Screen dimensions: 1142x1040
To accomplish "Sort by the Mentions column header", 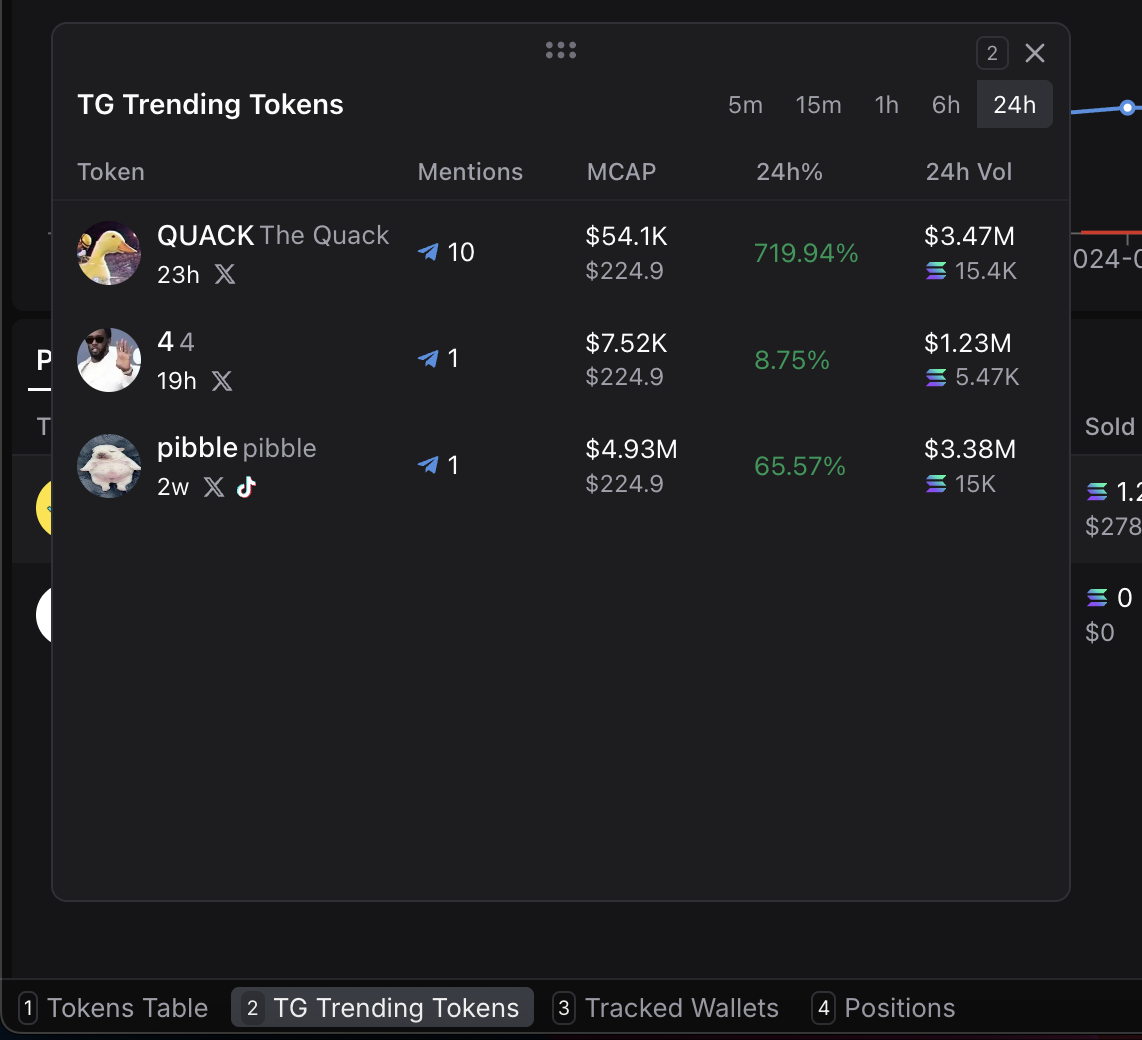I will point(470,172).
